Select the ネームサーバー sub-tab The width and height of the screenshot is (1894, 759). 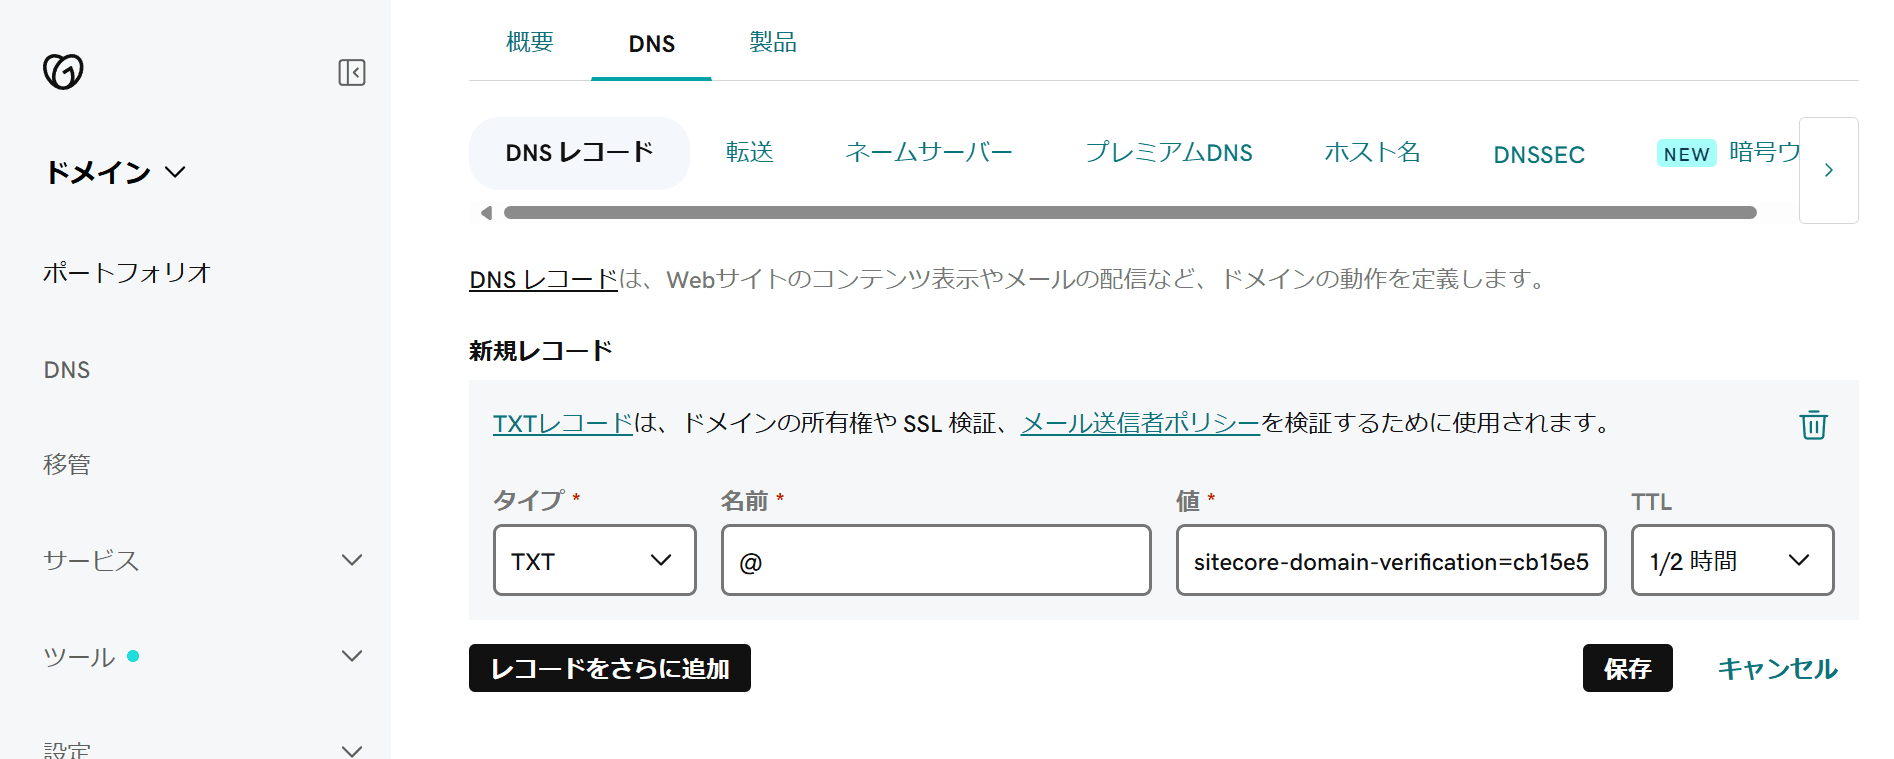(x=928, y=153)
